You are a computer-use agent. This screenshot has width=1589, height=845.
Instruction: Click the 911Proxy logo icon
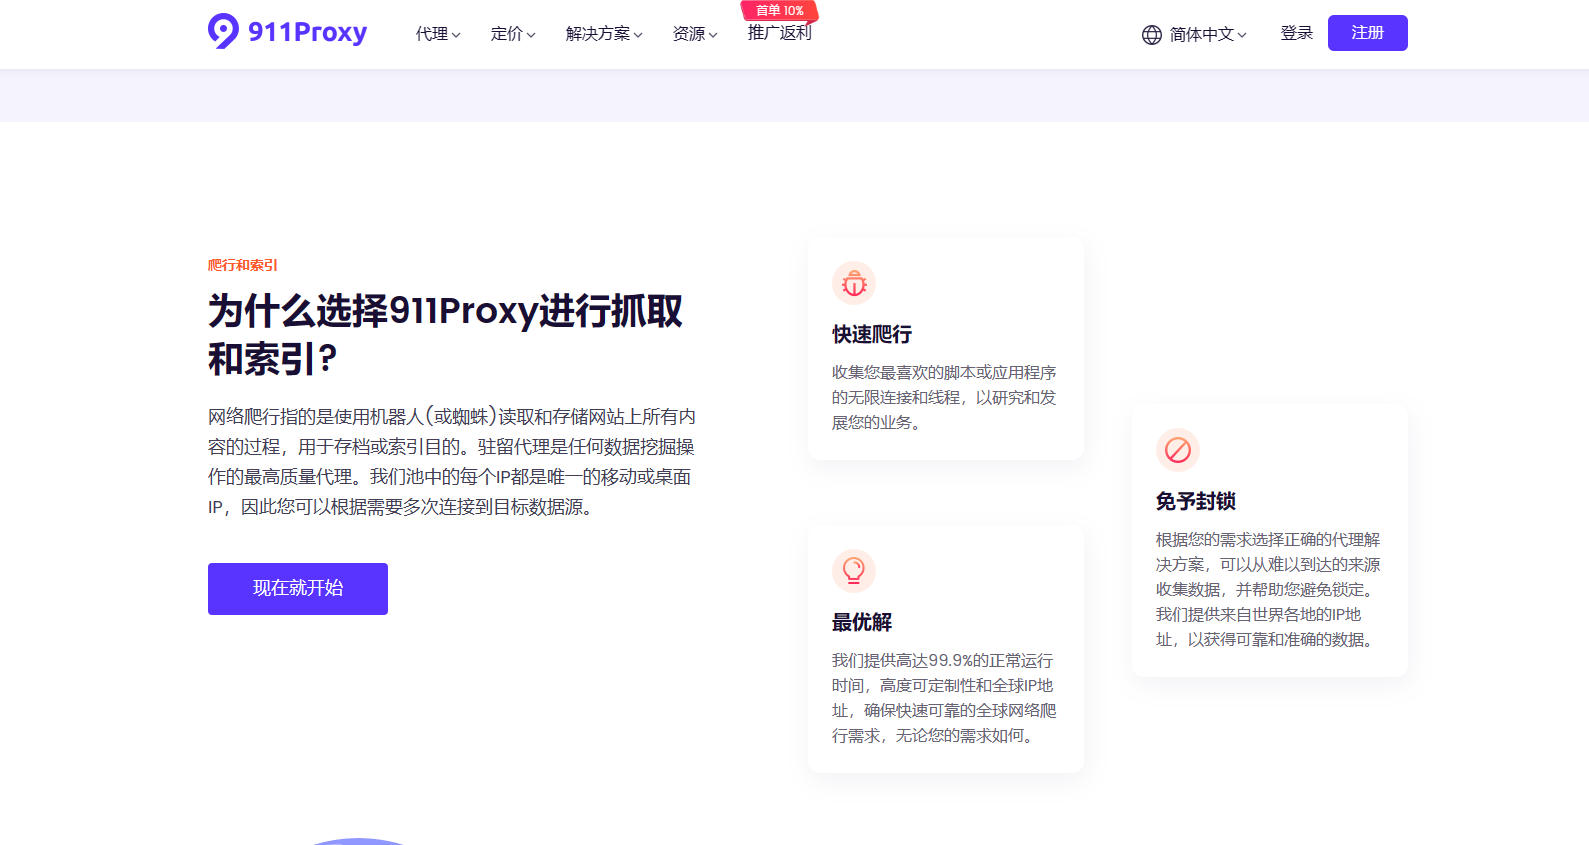pyautogui.click(x=223, y=31)
